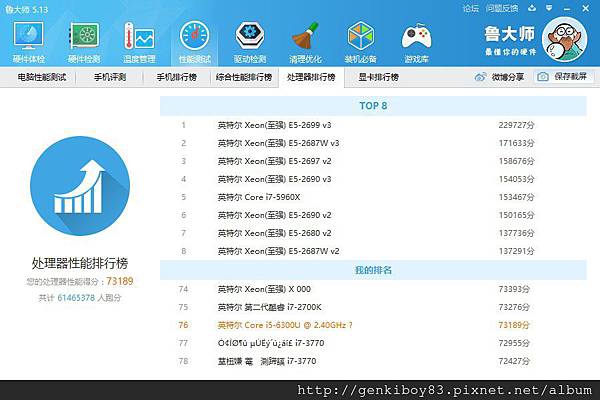Select the Xeon E5-2687W v3 row
Screen dimensions: 600x400
(x=373, y=143)
